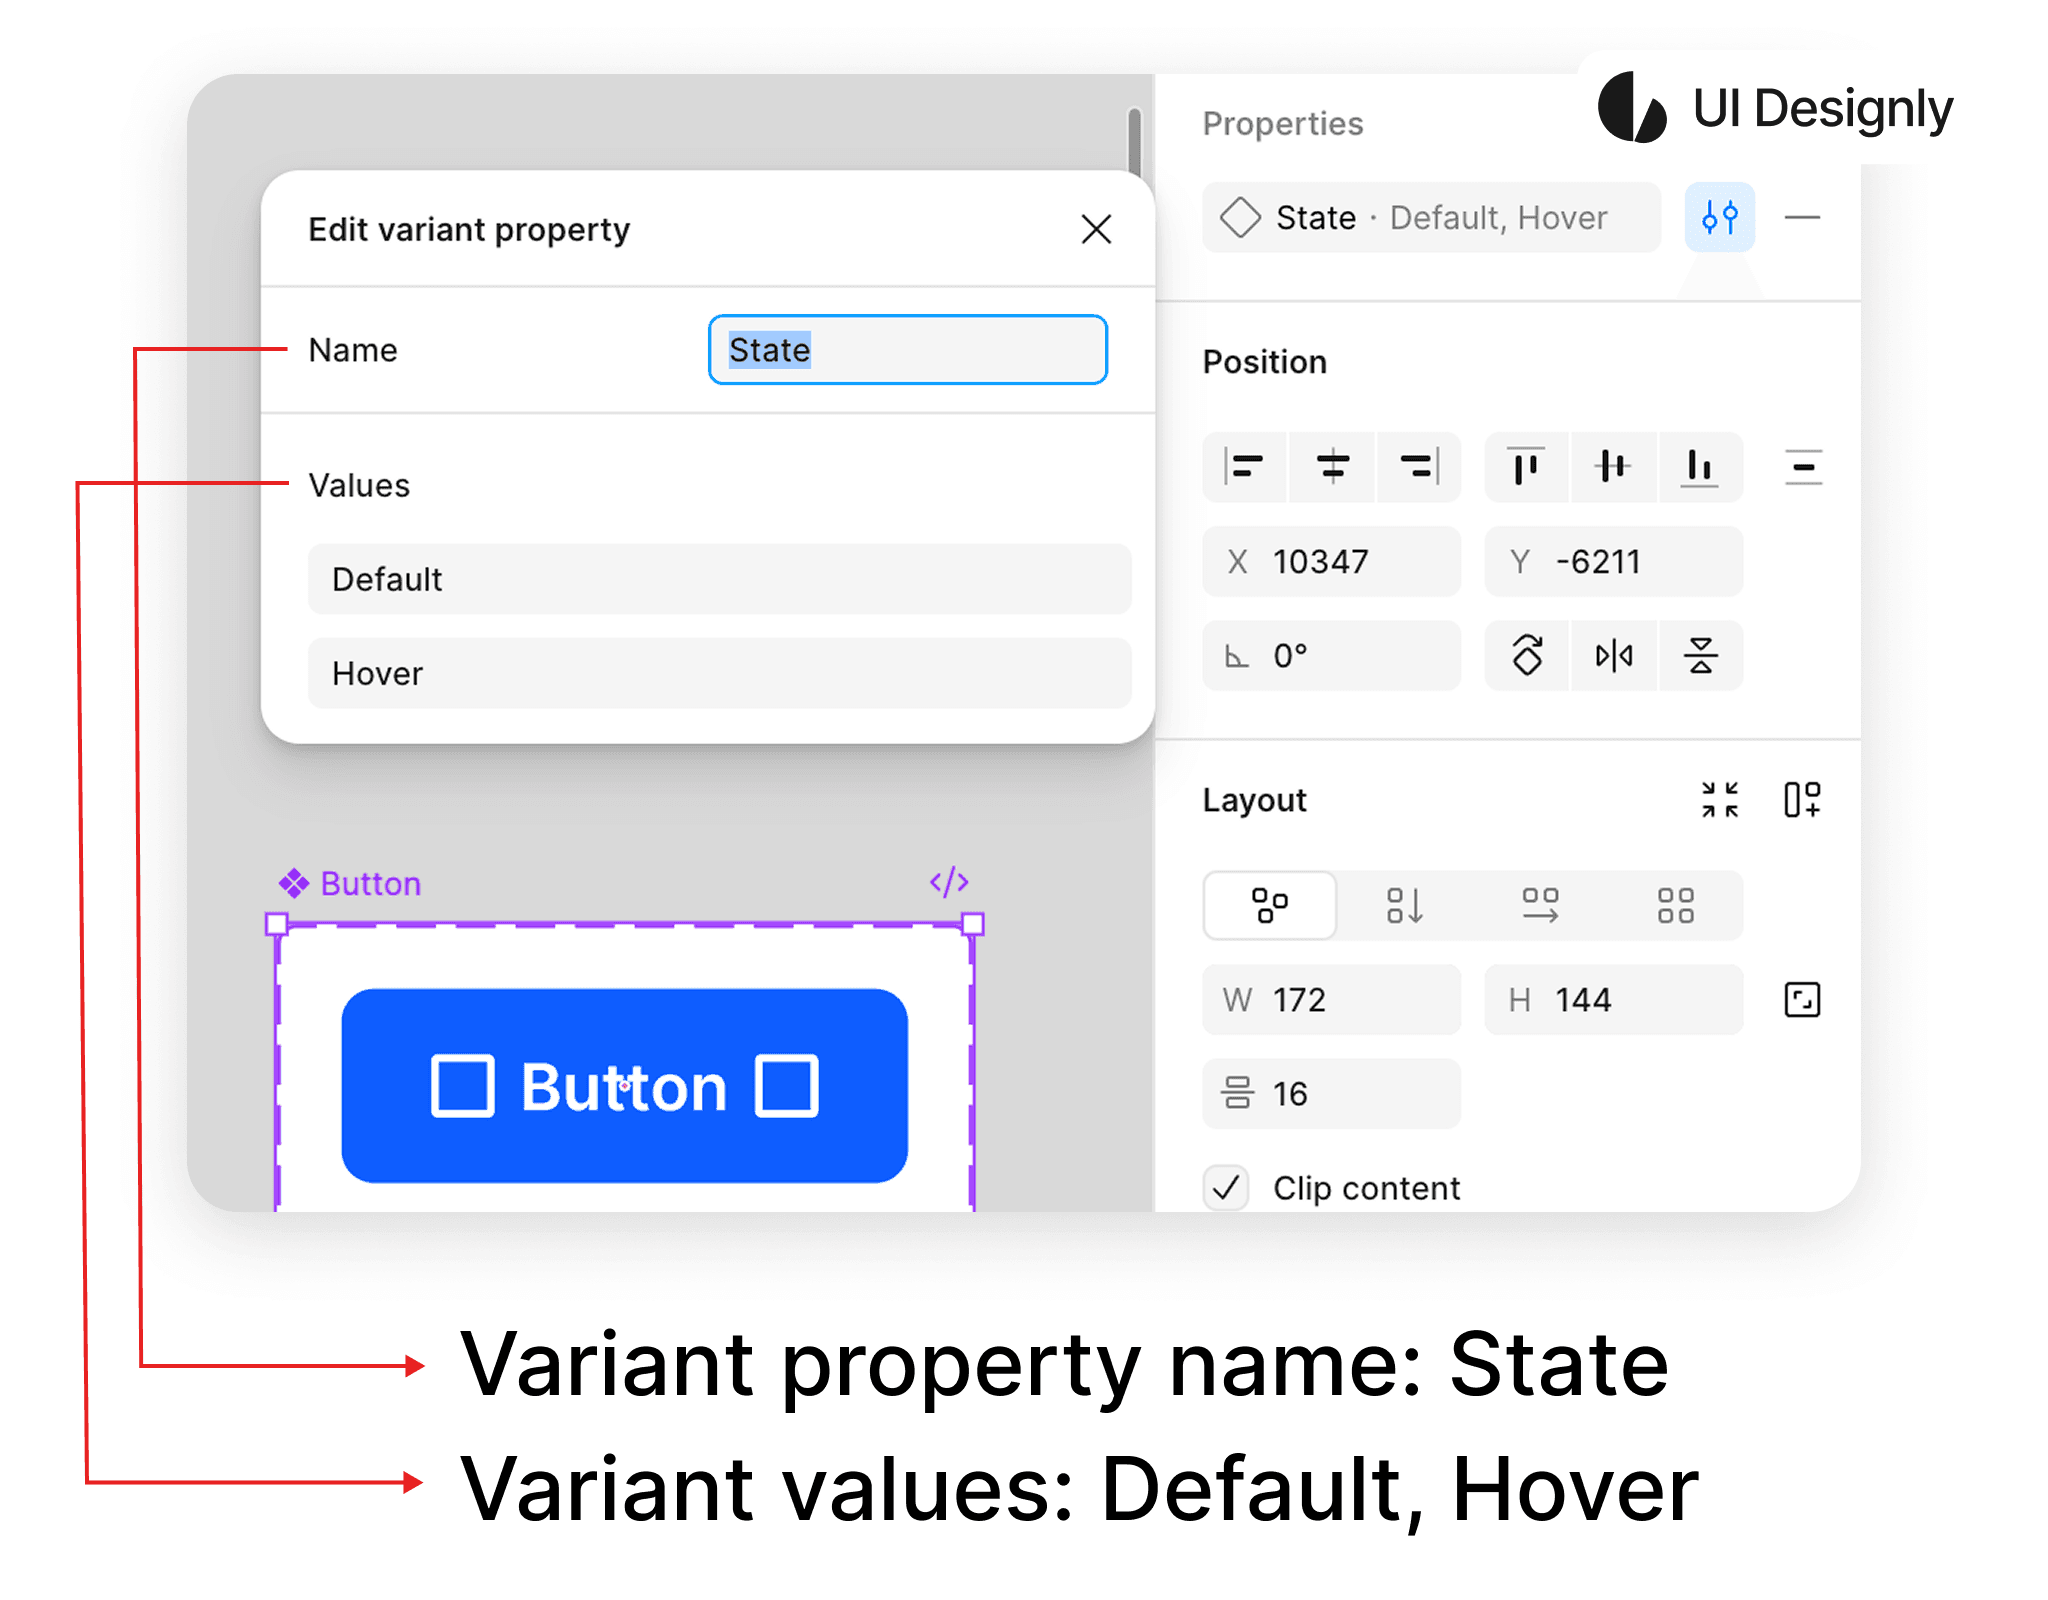2048x1600 pixels.
Task: Toggle the Clip content checkbox
Action: (x=1226, y=1188)
